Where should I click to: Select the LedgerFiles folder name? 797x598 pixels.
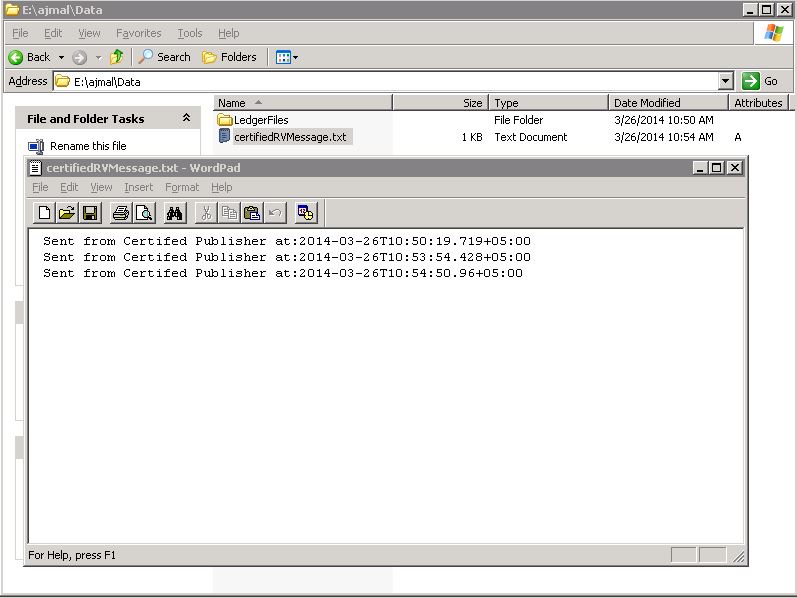[x=261, y=120]
